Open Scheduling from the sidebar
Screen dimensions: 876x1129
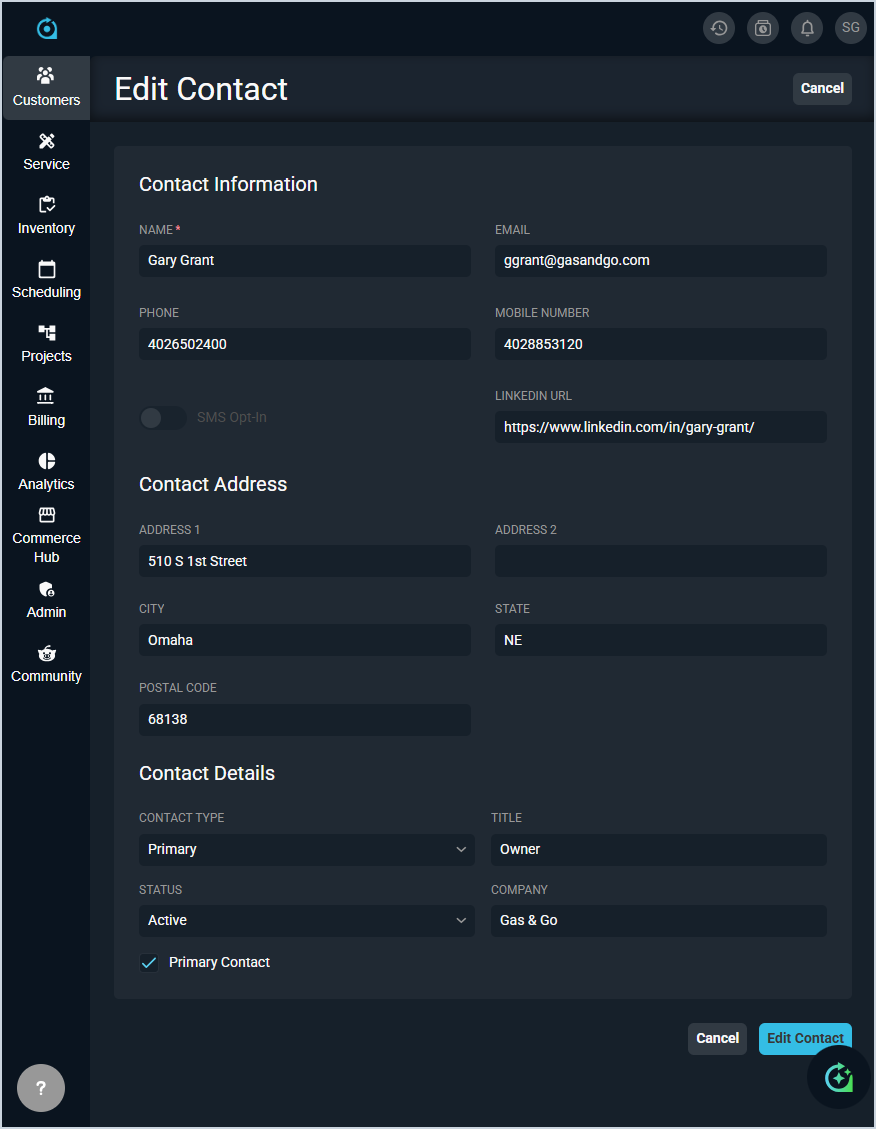tap(46, 280)
